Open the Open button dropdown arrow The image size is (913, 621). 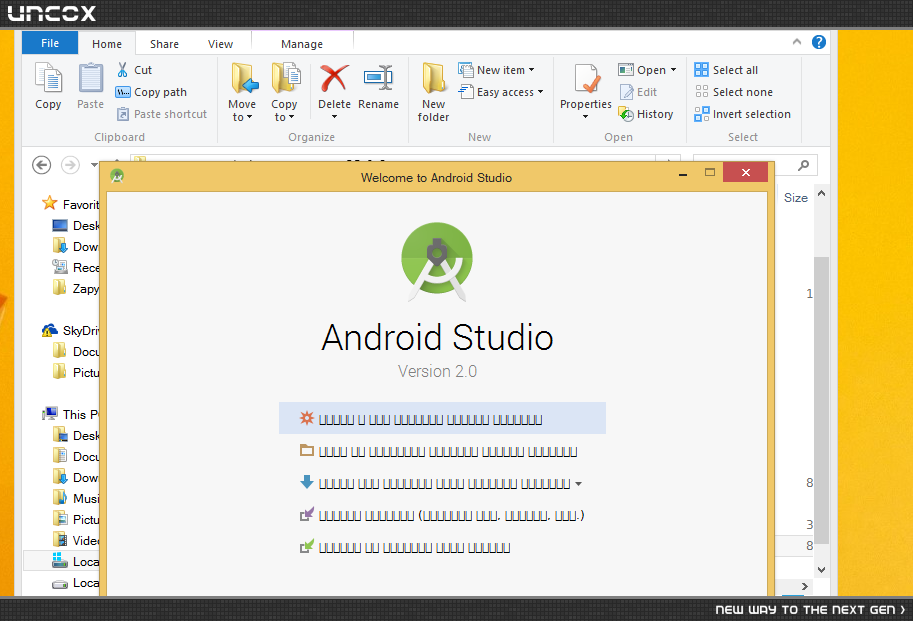(x=674, y=70)
